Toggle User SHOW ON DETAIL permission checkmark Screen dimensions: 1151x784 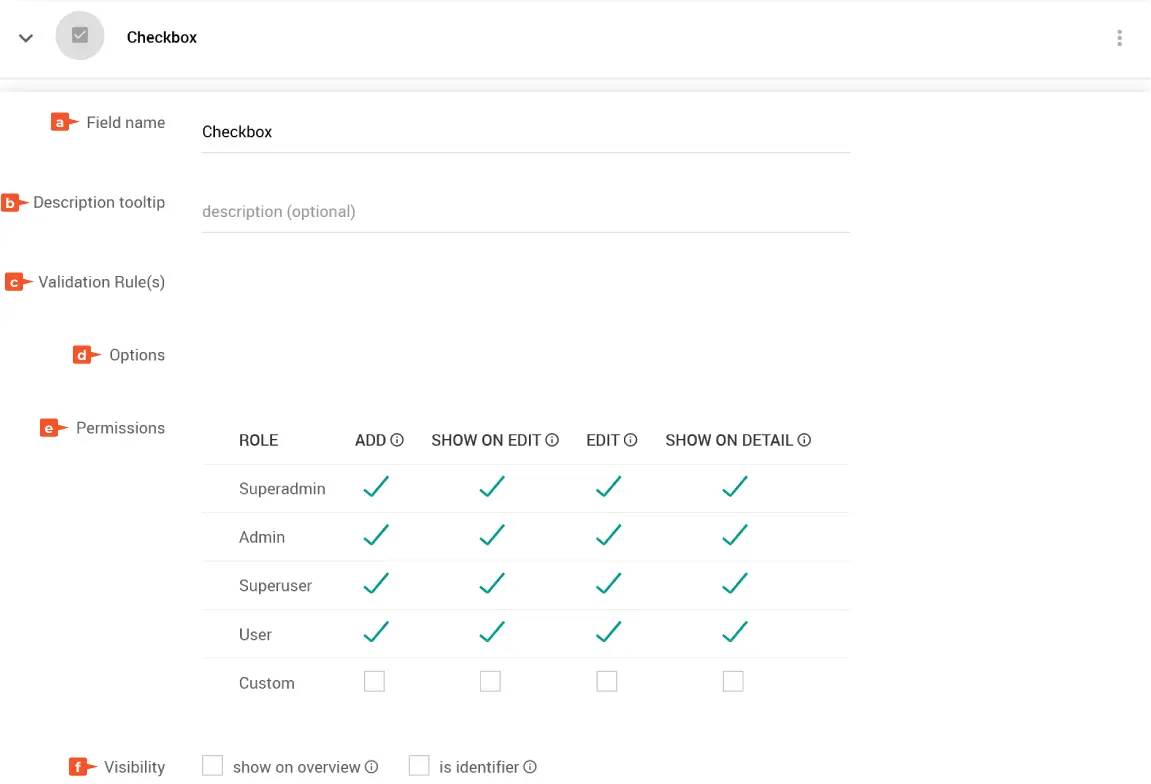pyautogui.click(x=735, y=633)
